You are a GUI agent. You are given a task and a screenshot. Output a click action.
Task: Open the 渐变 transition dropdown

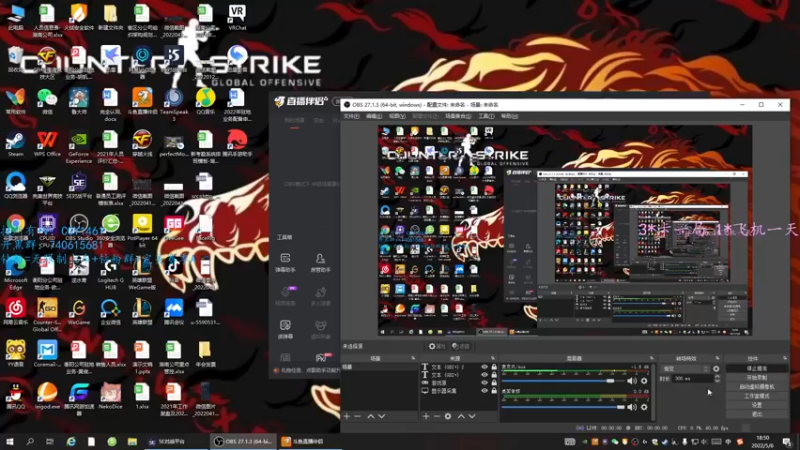tap(685, 368)
